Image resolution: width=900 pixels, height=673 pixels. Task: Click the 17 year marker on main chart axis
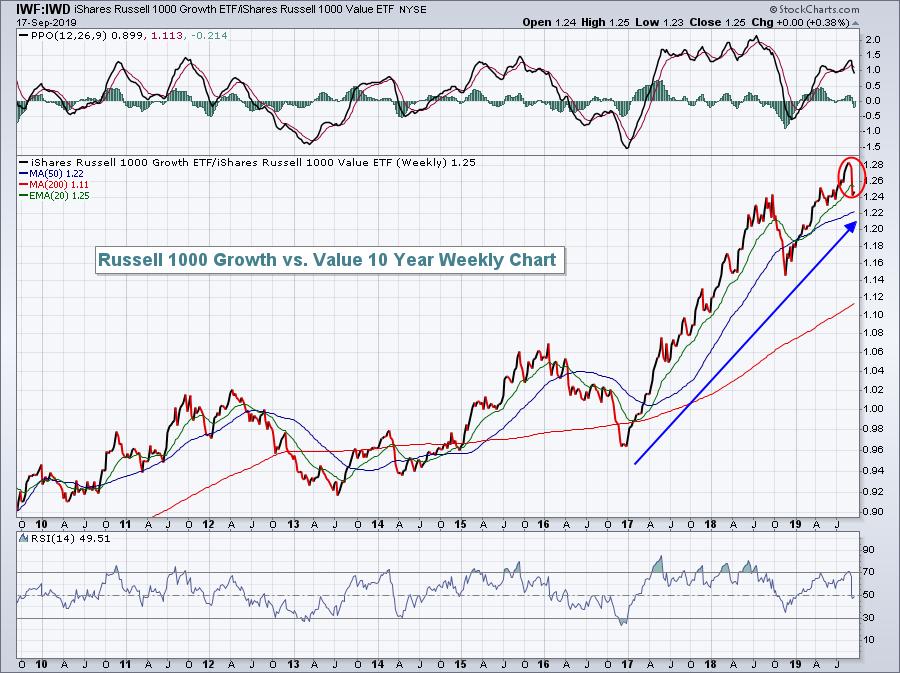pyautogui.click(x=626, y=523)
